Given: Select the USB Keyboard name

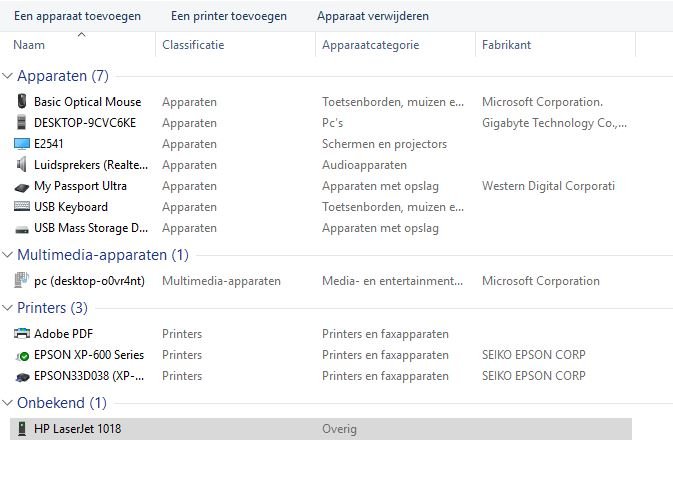Looking at the screenshot, I should point(71,207).
